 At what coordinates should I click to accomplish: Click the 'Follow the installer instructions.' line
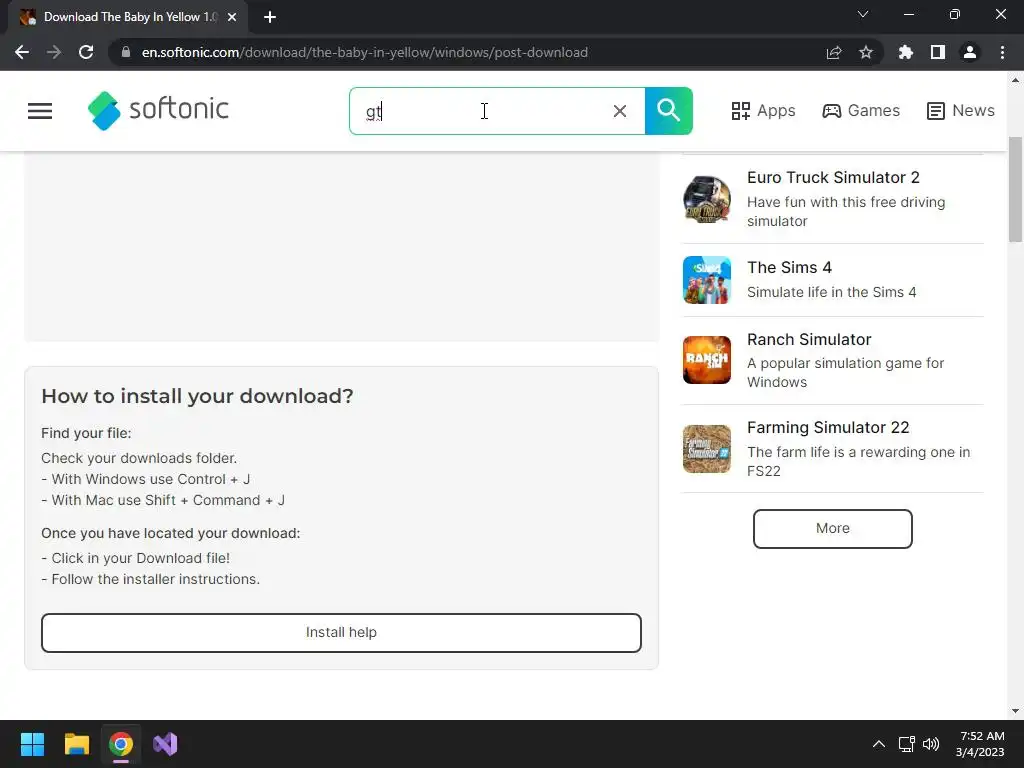[151, 579]
